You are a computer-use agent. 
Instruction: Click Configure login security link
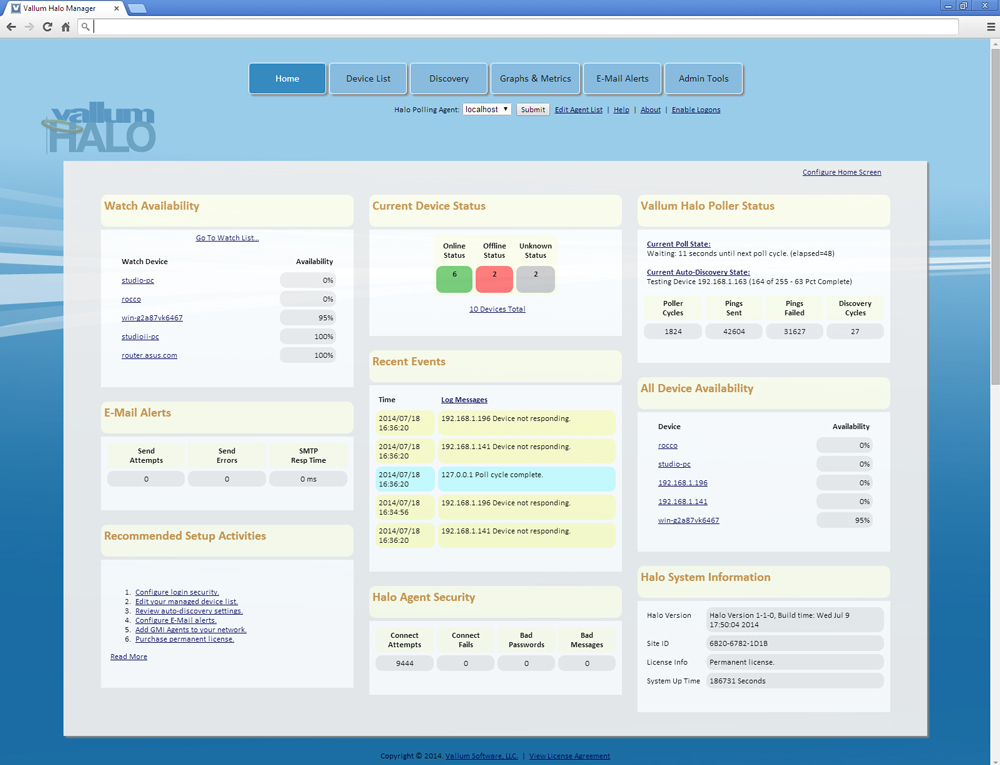pyautogui.click(x=177, y=592)
